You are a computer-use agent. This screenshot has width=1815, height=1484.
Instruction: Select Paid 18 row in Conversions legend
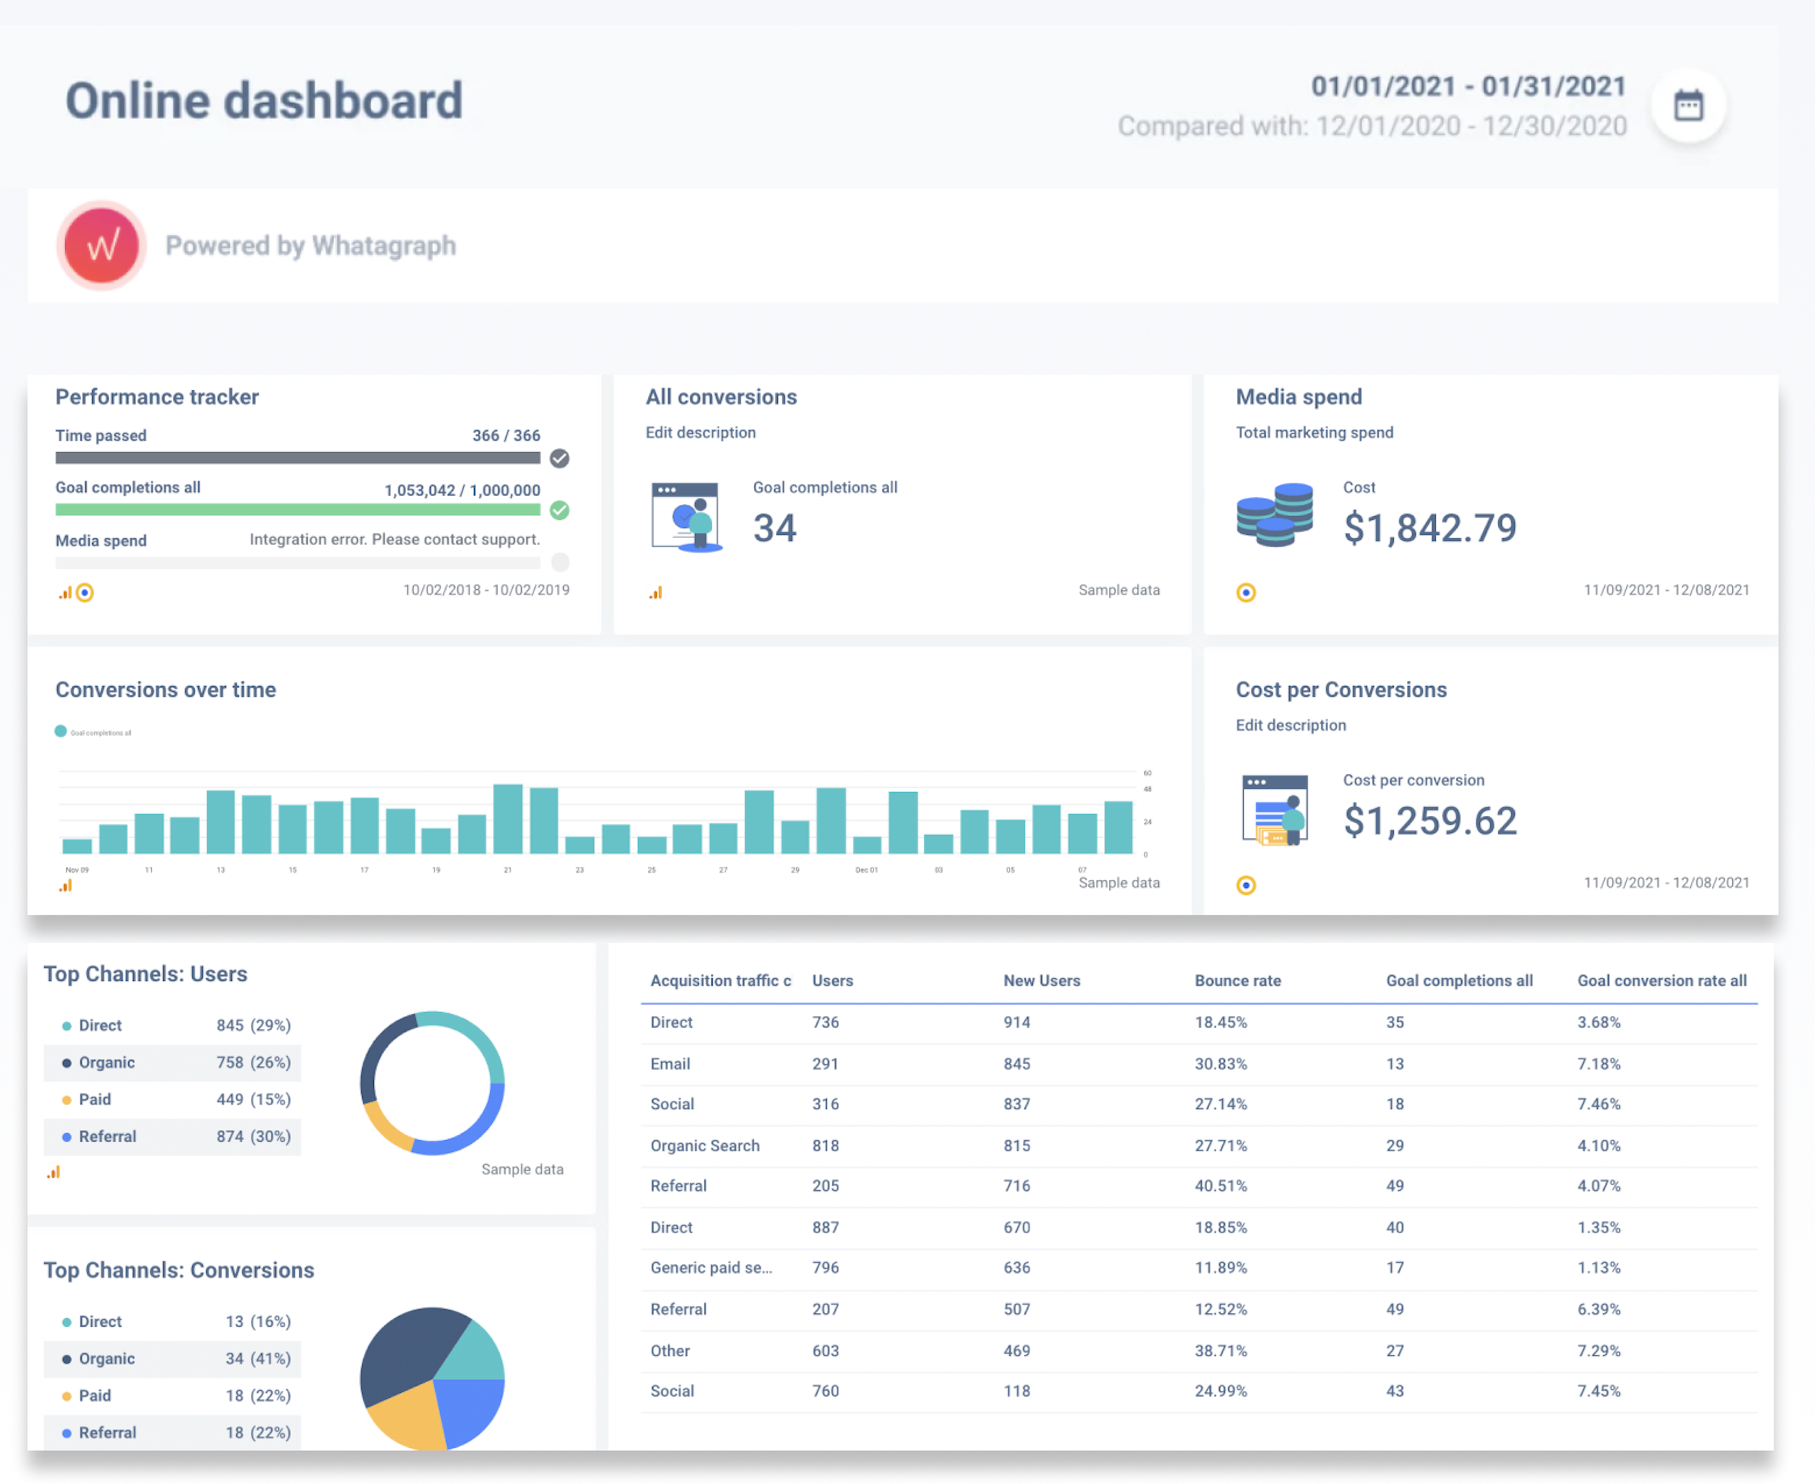(173, 1395)
